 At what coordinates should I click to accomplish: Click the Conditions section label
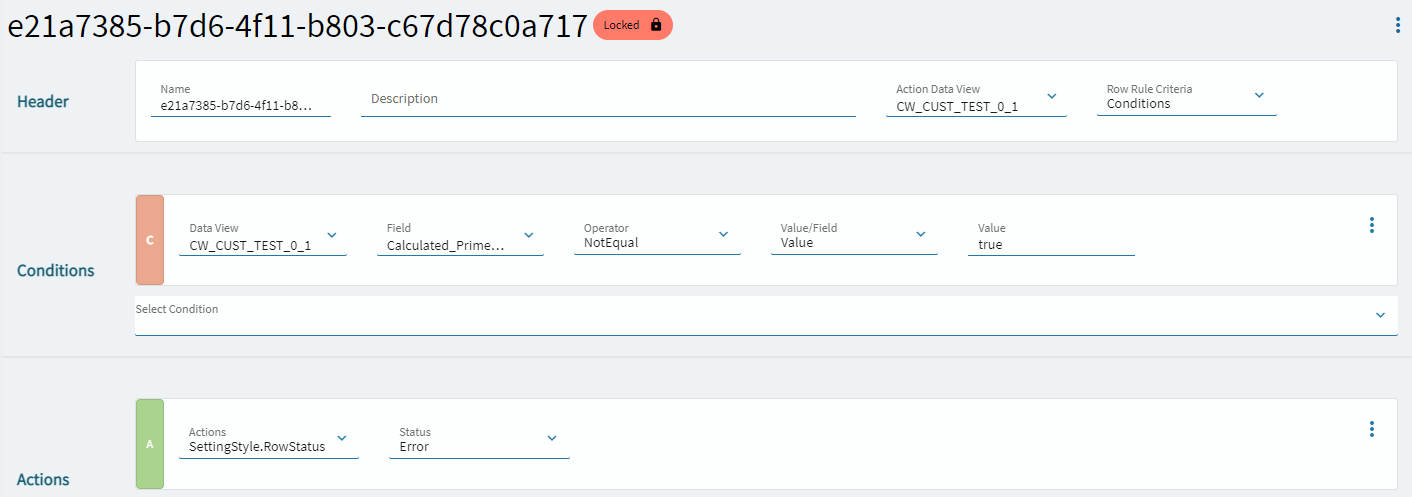pyautogui.click(x=56, y=271)
